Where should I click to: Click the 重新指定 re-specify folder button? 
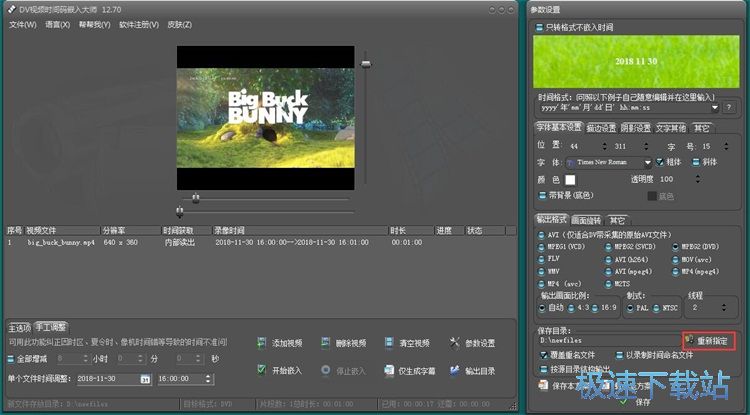[x=709, y=340]
